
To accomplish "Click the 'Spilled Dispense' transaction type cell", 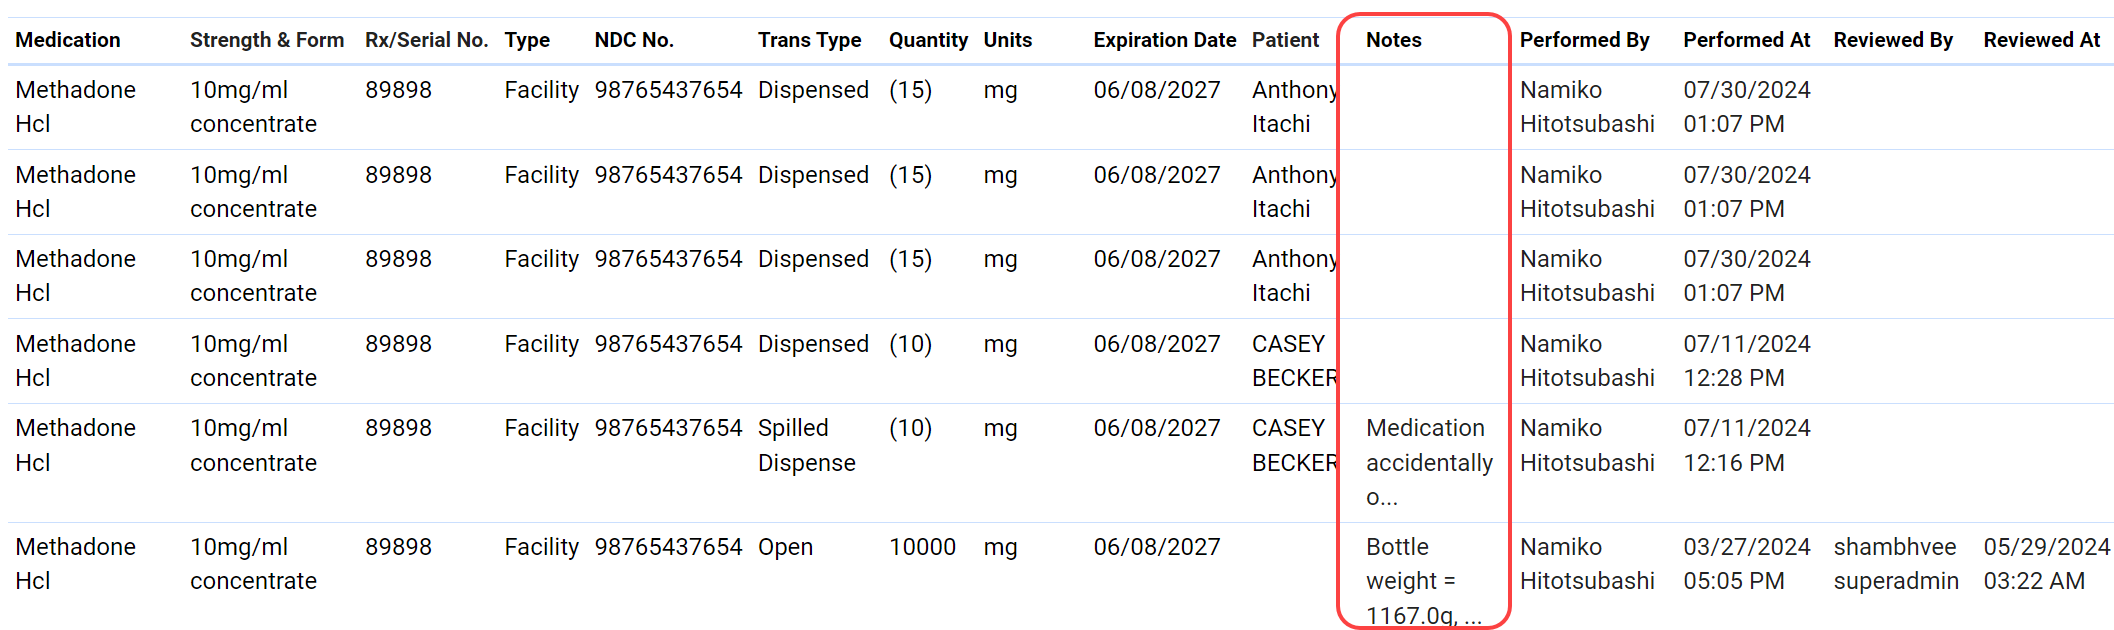I will [x=806, y=445].
